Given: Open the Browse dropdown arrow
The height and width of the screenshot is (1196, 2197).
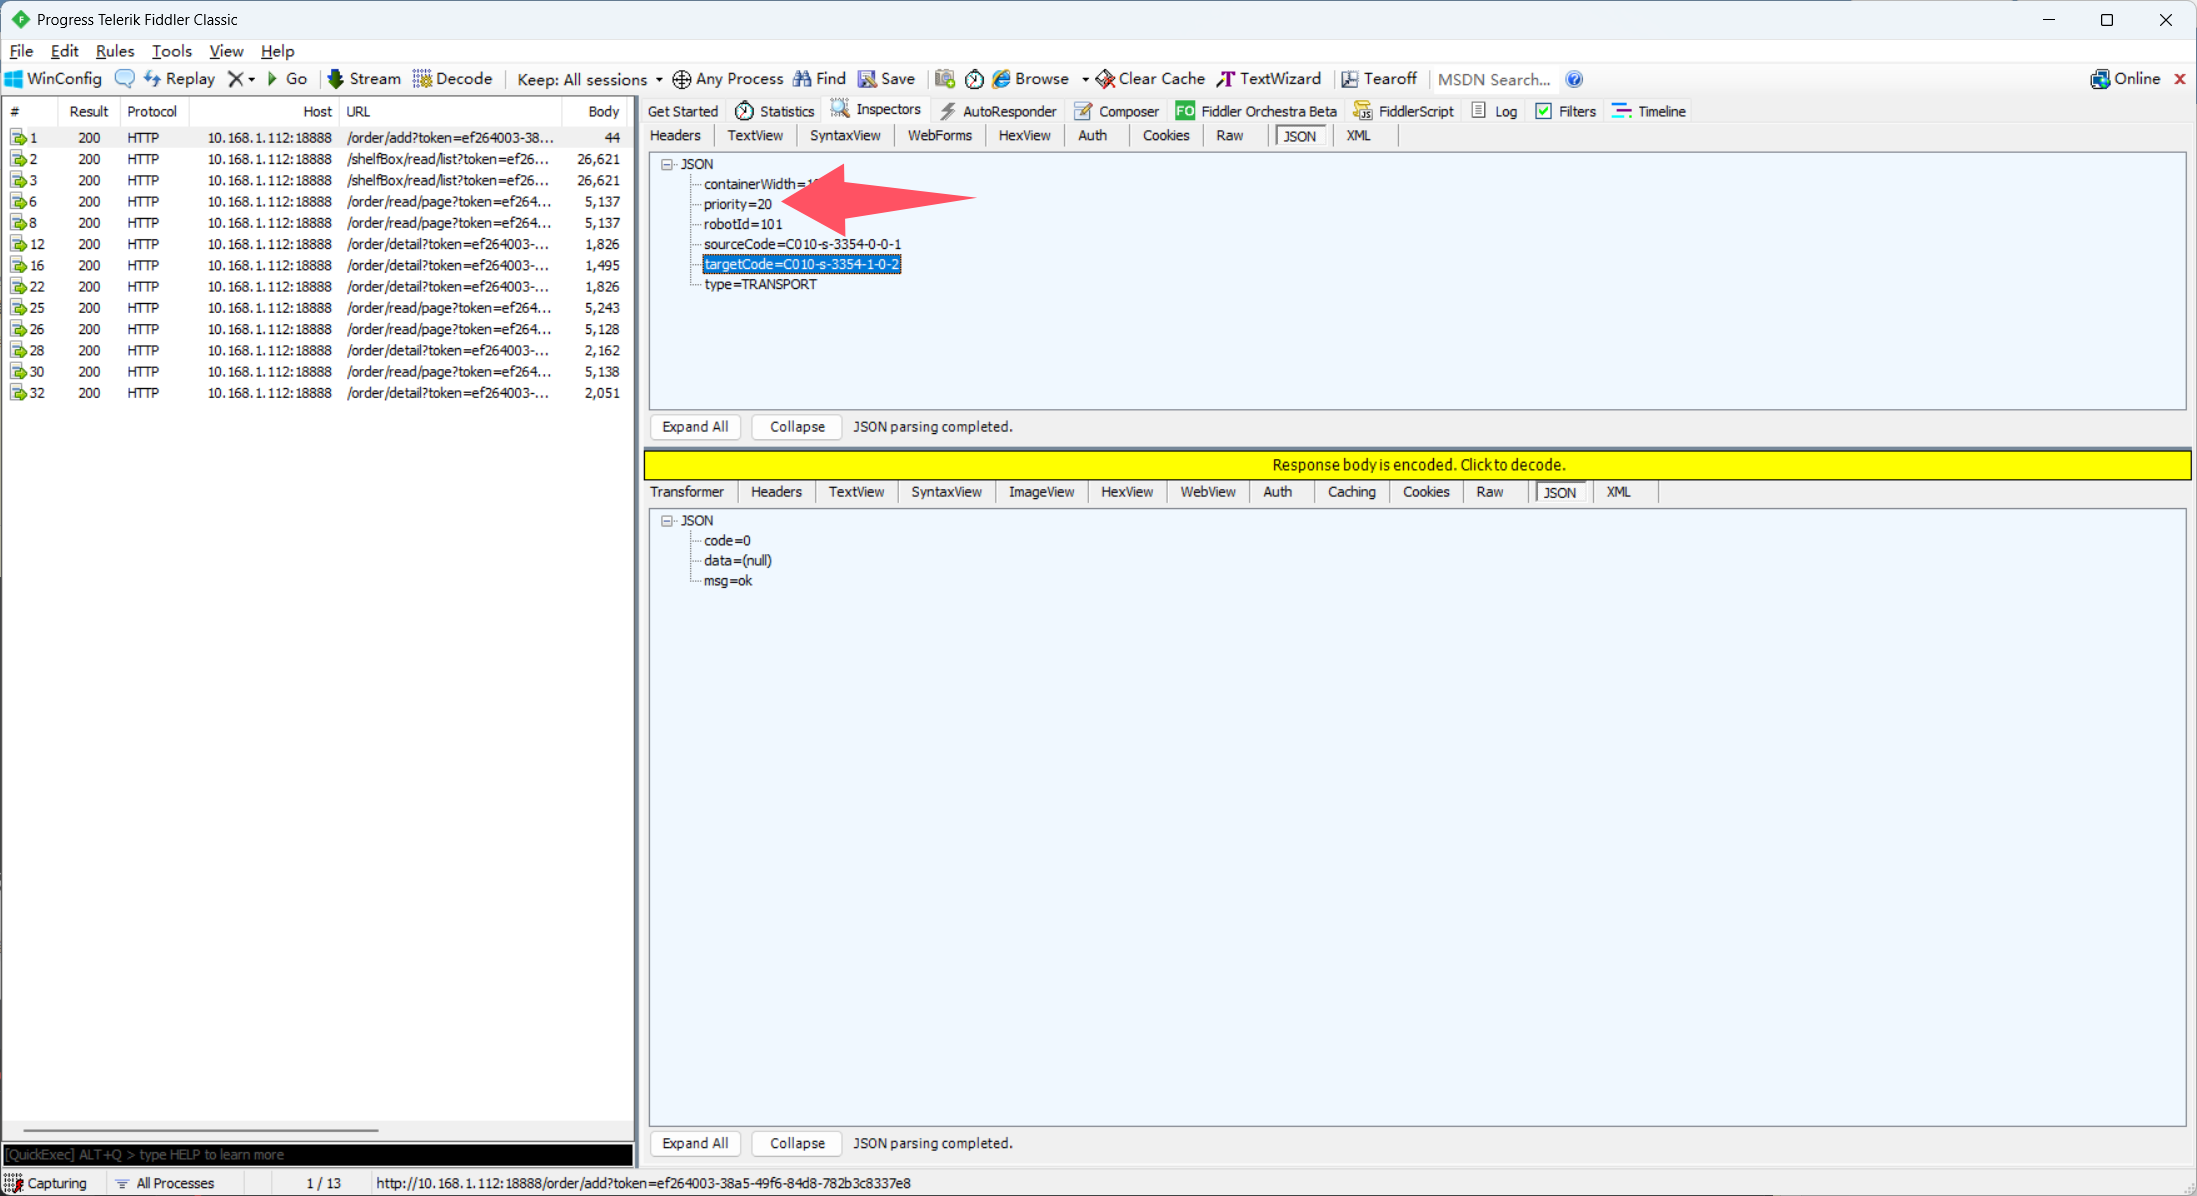Looking at the screenshot, I should click(1085, 79).
